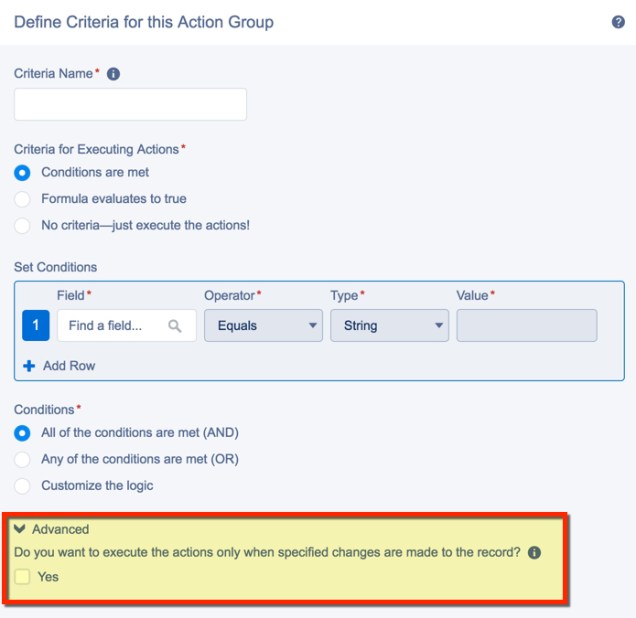Choose Customize the logic option
This screenshot has width=636, height=618.
point(23,485)
